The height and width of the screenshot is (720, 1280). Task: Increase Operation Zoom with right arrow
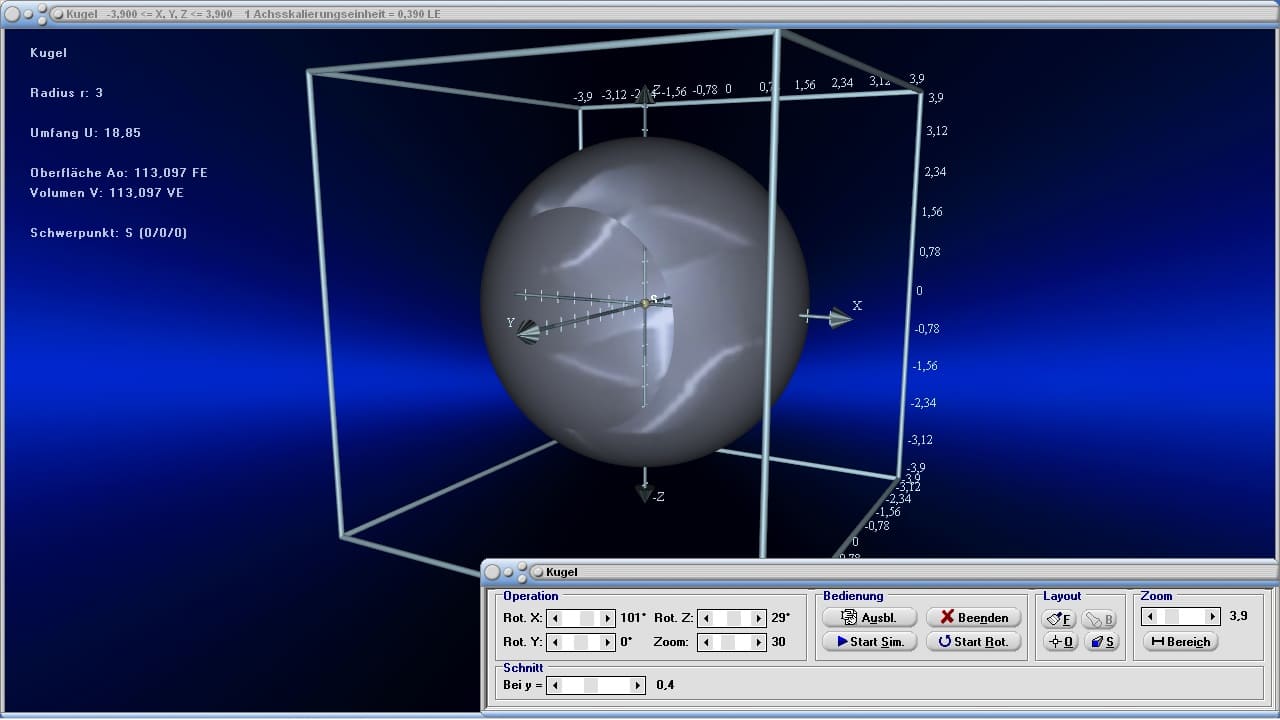pos(757,642)
